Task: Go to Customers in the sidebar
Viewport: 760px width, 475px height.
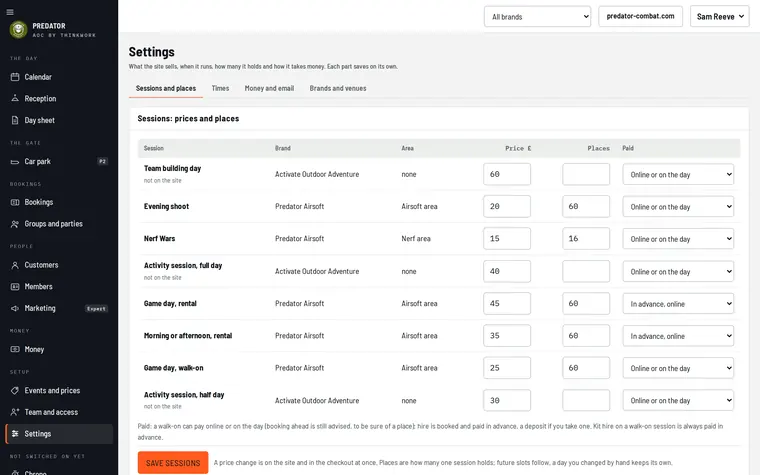Action: (59, 265)
